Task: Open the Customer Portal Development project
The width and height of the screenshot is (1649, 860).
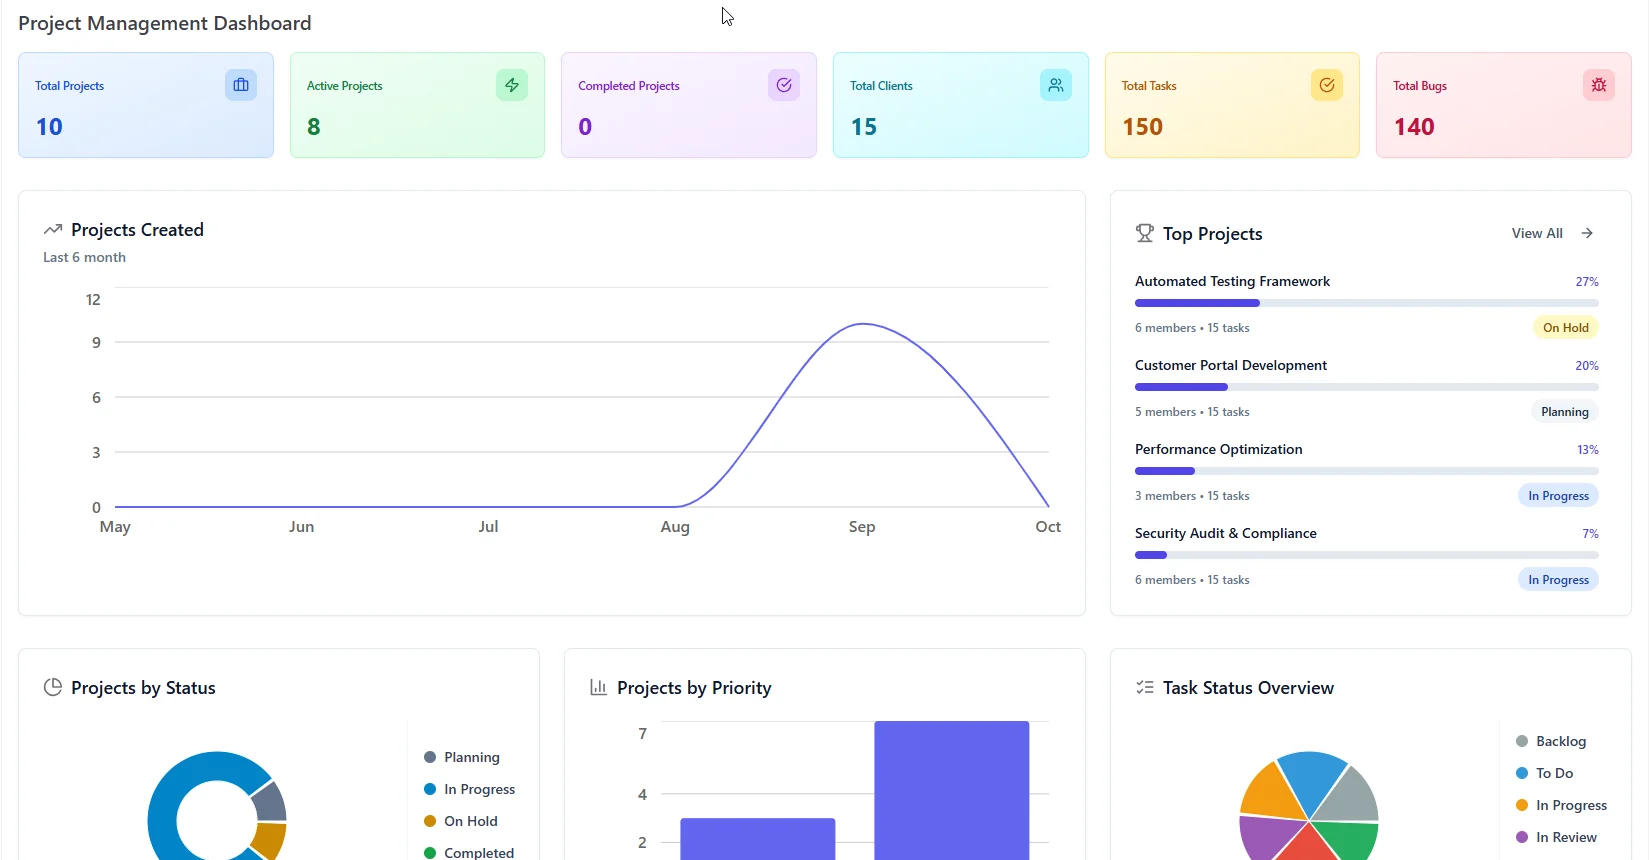Action: (1231, 365)
